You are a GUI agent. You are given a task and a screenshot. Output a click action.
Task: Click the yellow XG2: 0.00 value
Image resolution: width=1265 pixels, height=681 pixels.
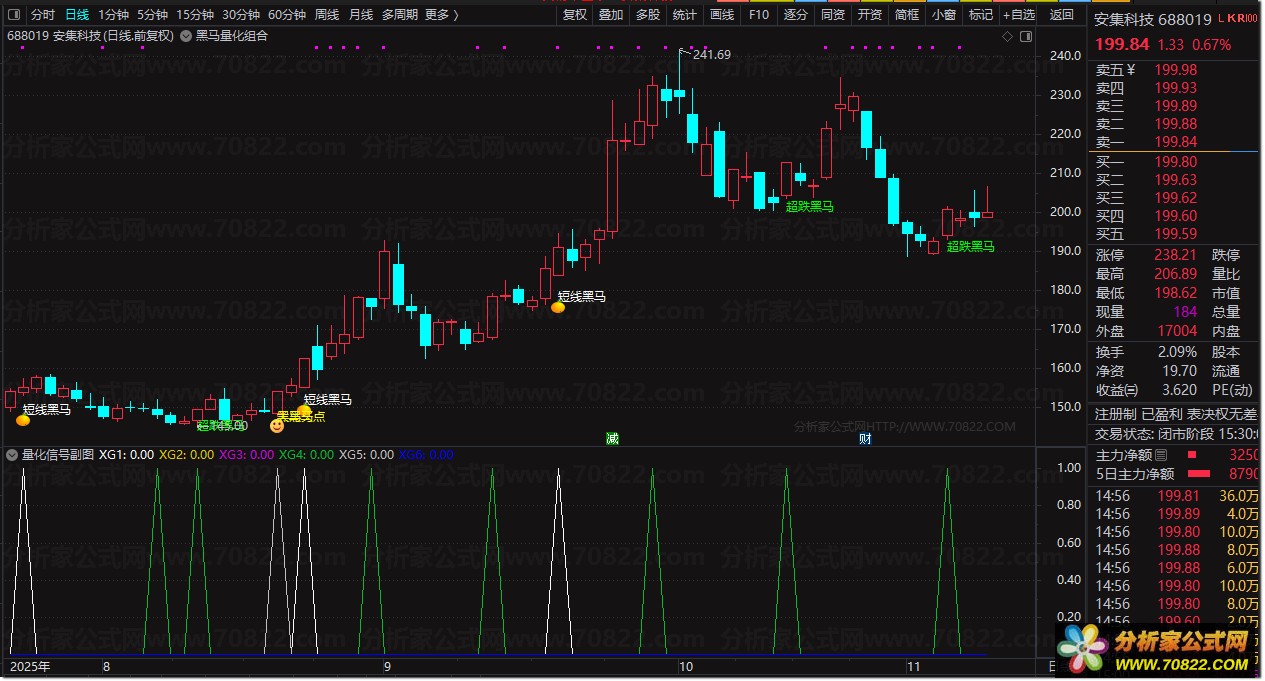(x=187, y=454)
